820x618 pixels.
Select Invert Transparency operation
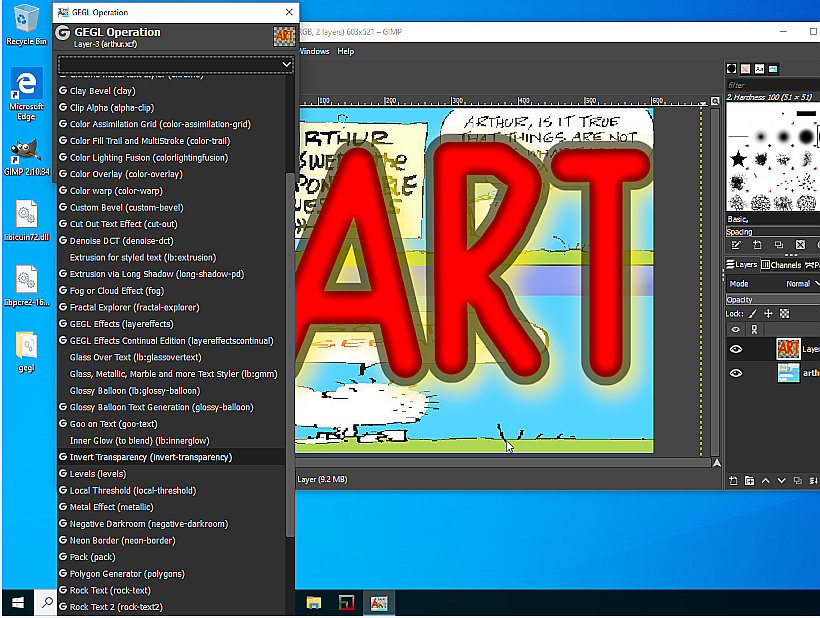tap(170, 457)
